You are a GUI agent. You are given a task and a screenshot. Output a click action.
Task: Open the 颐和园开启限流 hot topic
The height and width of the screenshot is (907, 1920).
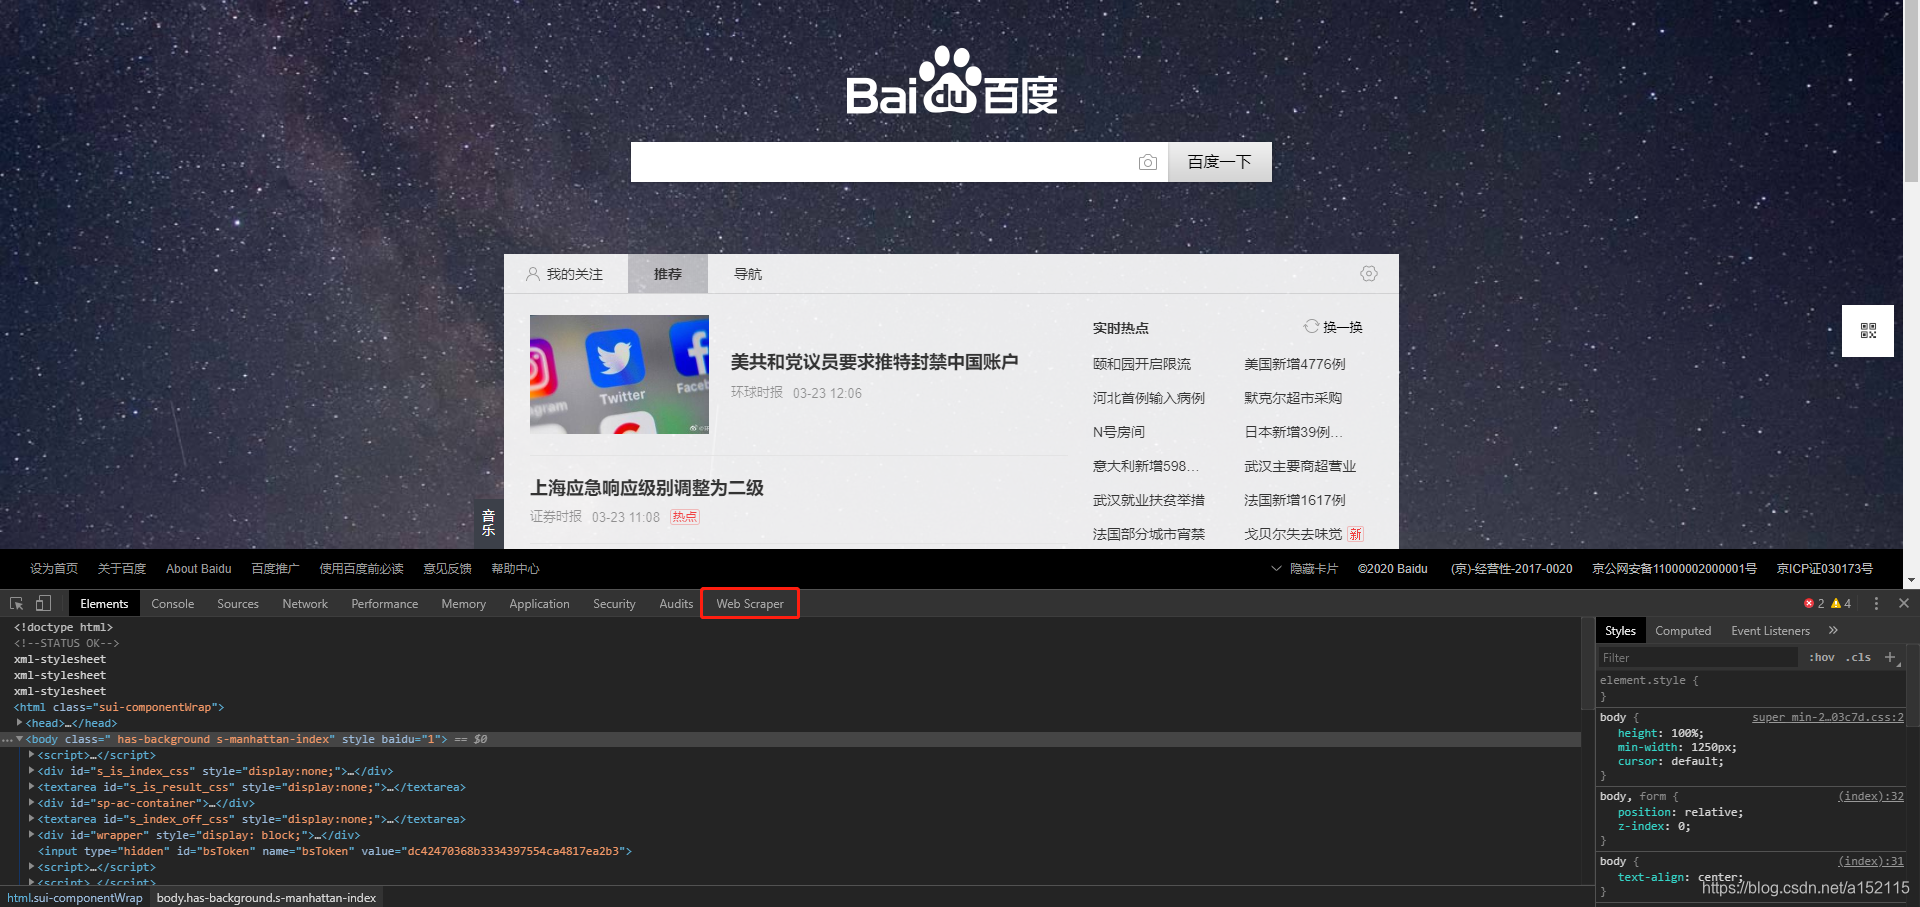(1142, 364)
